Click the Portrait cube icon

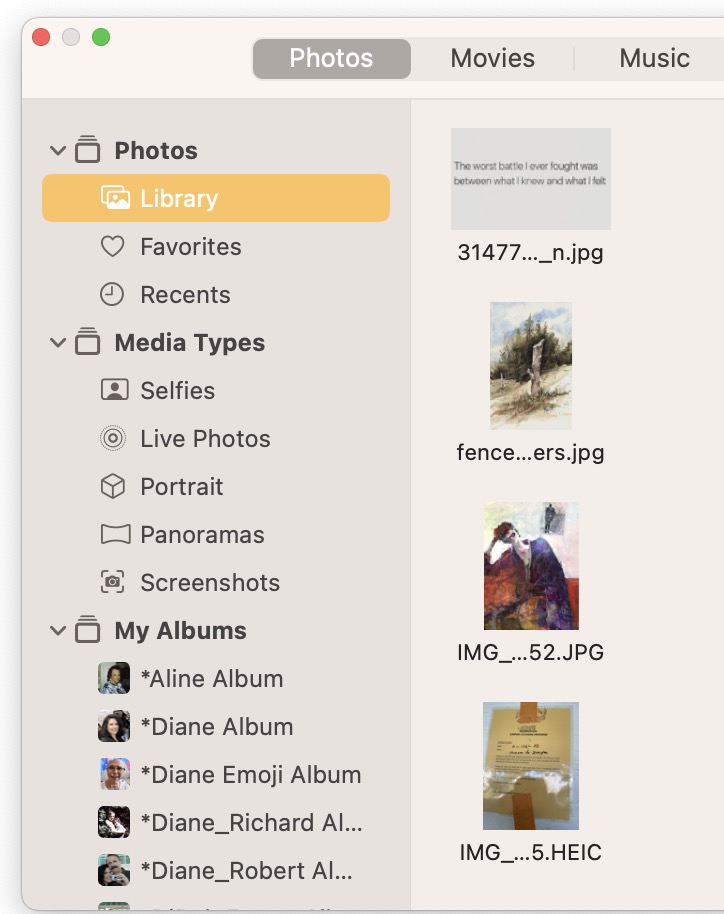pos(114,486)
